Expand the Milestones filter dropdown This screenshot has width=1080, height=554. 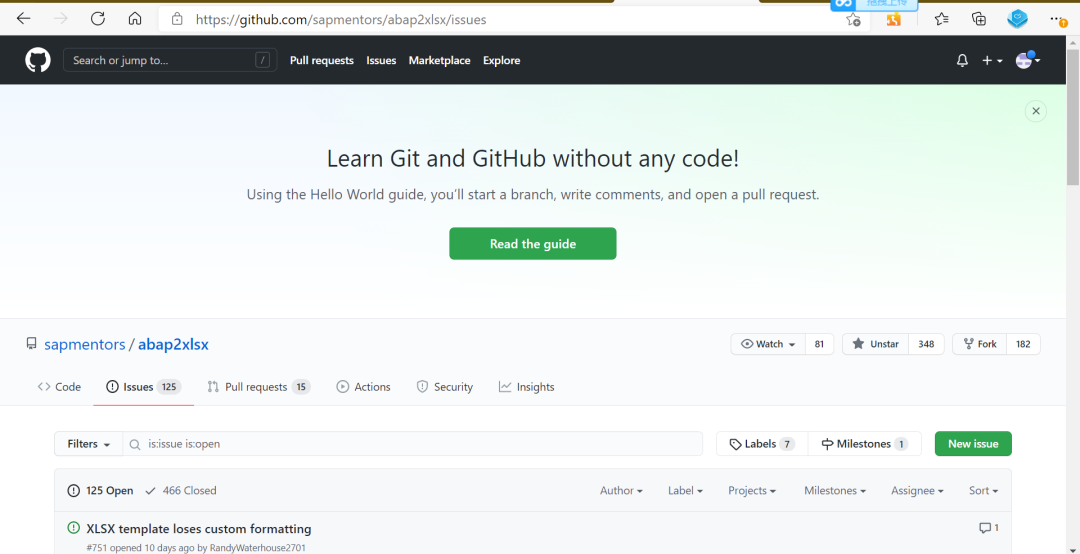click(x=835, y=491)
